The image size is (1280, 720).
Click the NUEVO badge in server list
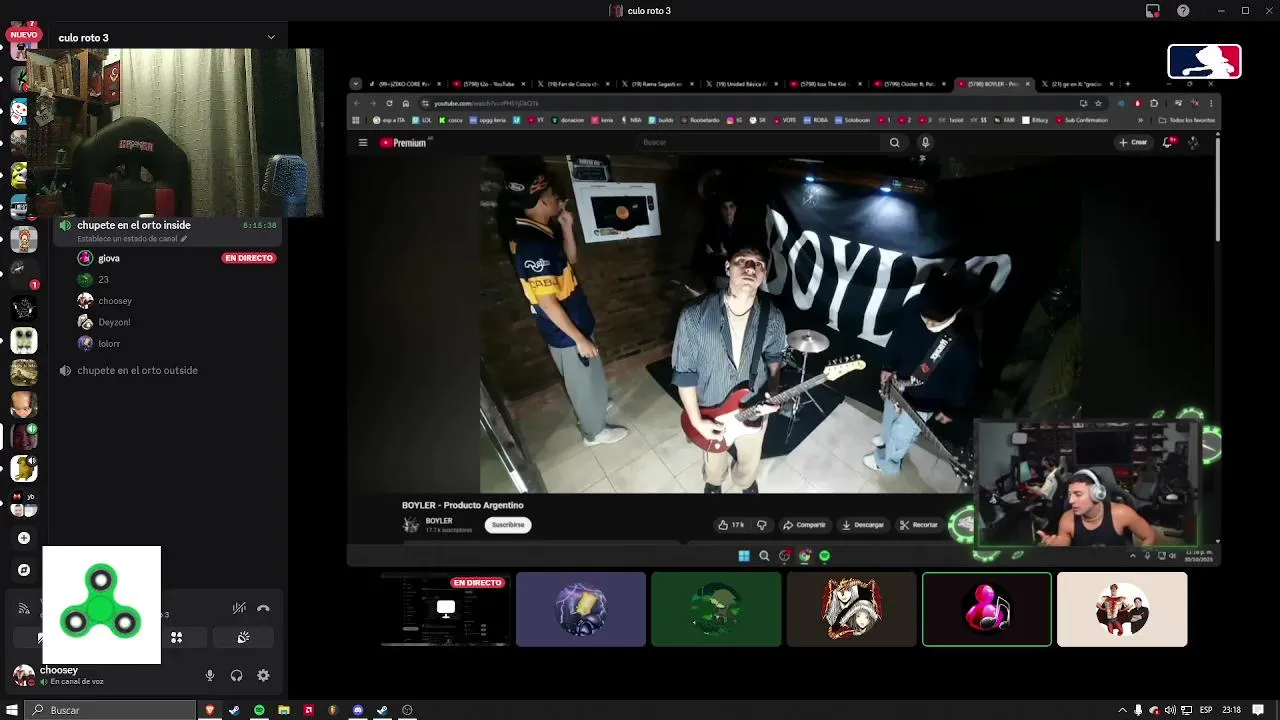pos(23,34)
